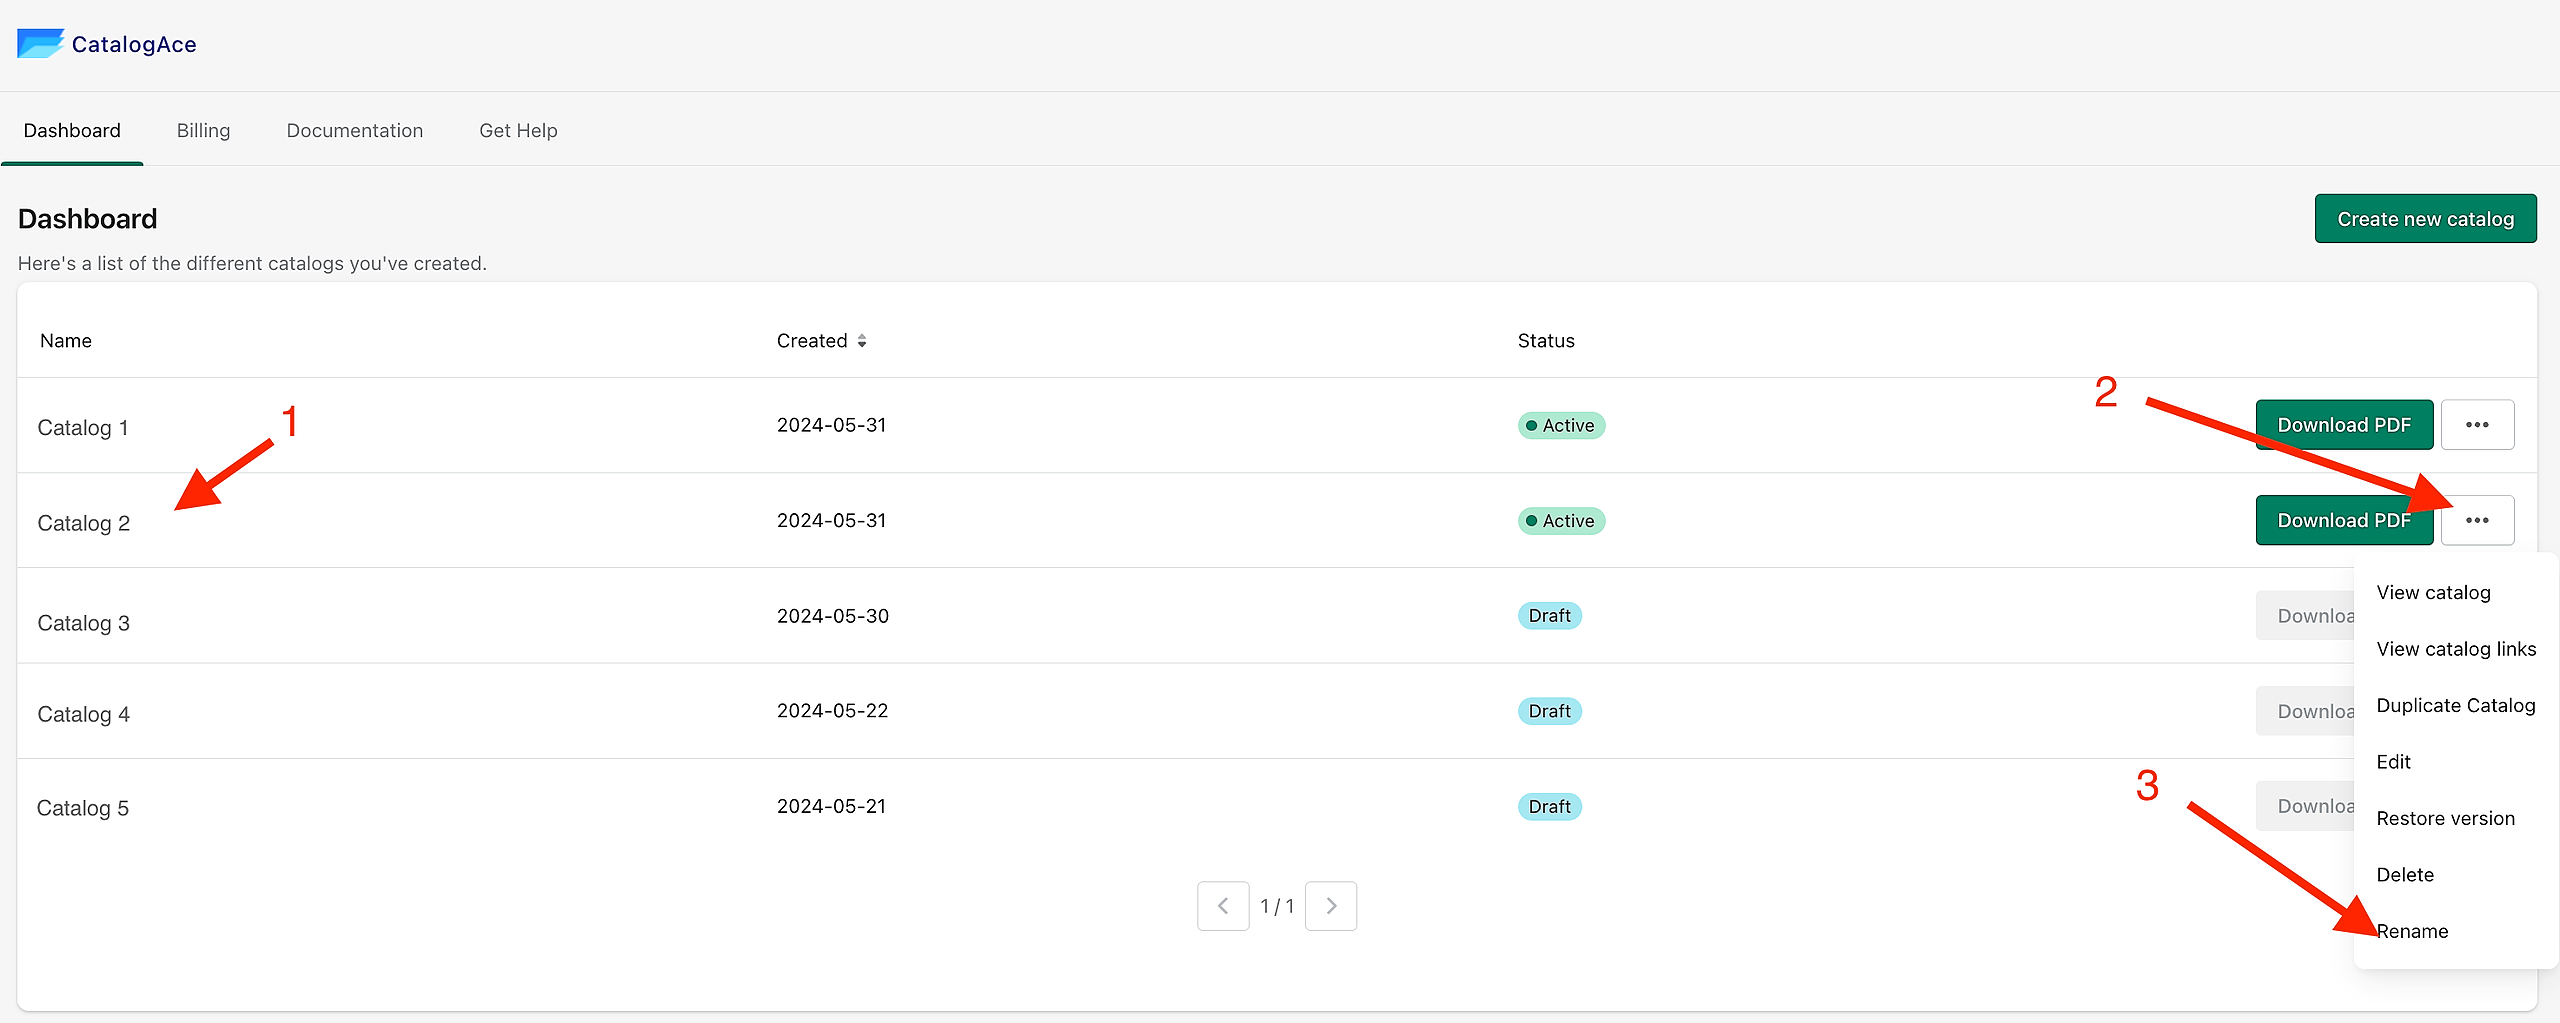This screenshot has width=2560, height=1023.
Task: Open the Documentation tab
Action: click(355, 131)
